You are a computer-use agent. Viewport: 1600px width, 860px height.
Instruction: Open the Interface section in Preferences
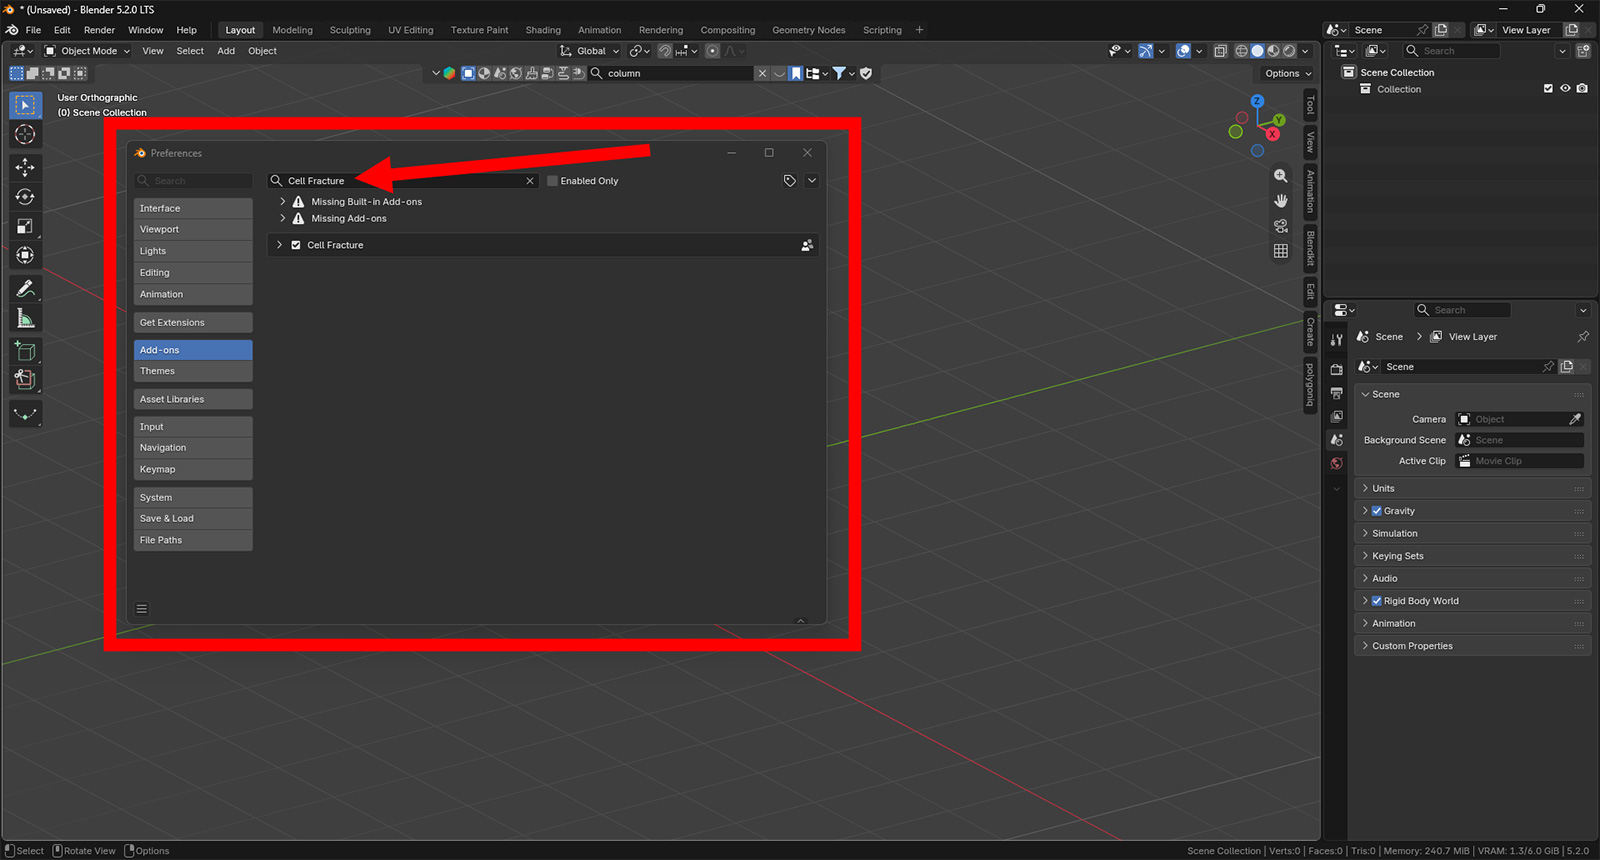click(x=193, y=208)
